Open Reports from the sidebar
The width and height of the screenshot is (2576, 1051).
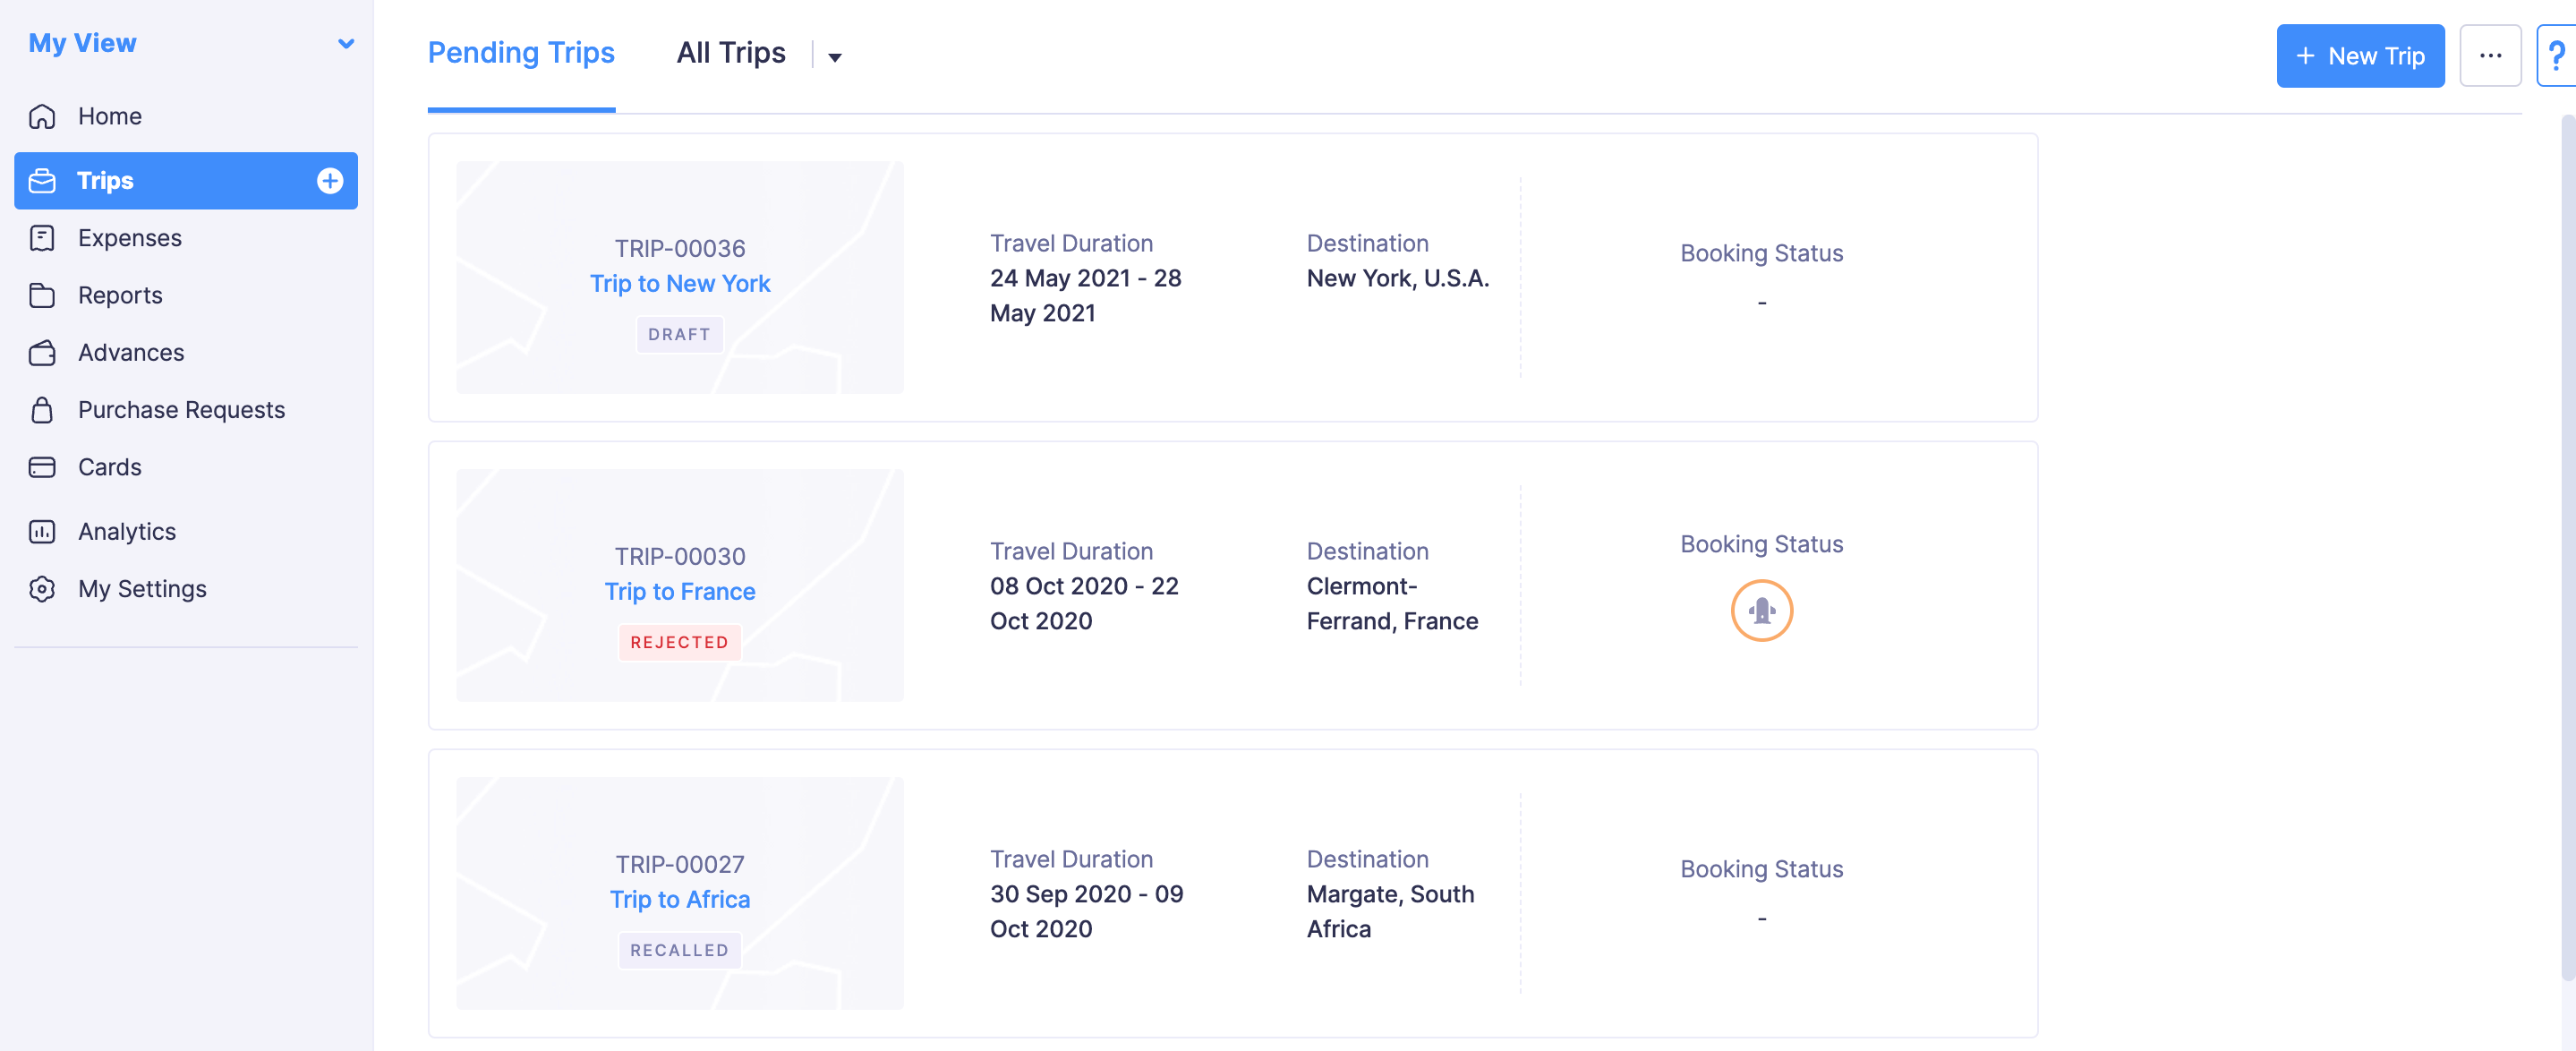coord(120,295)
